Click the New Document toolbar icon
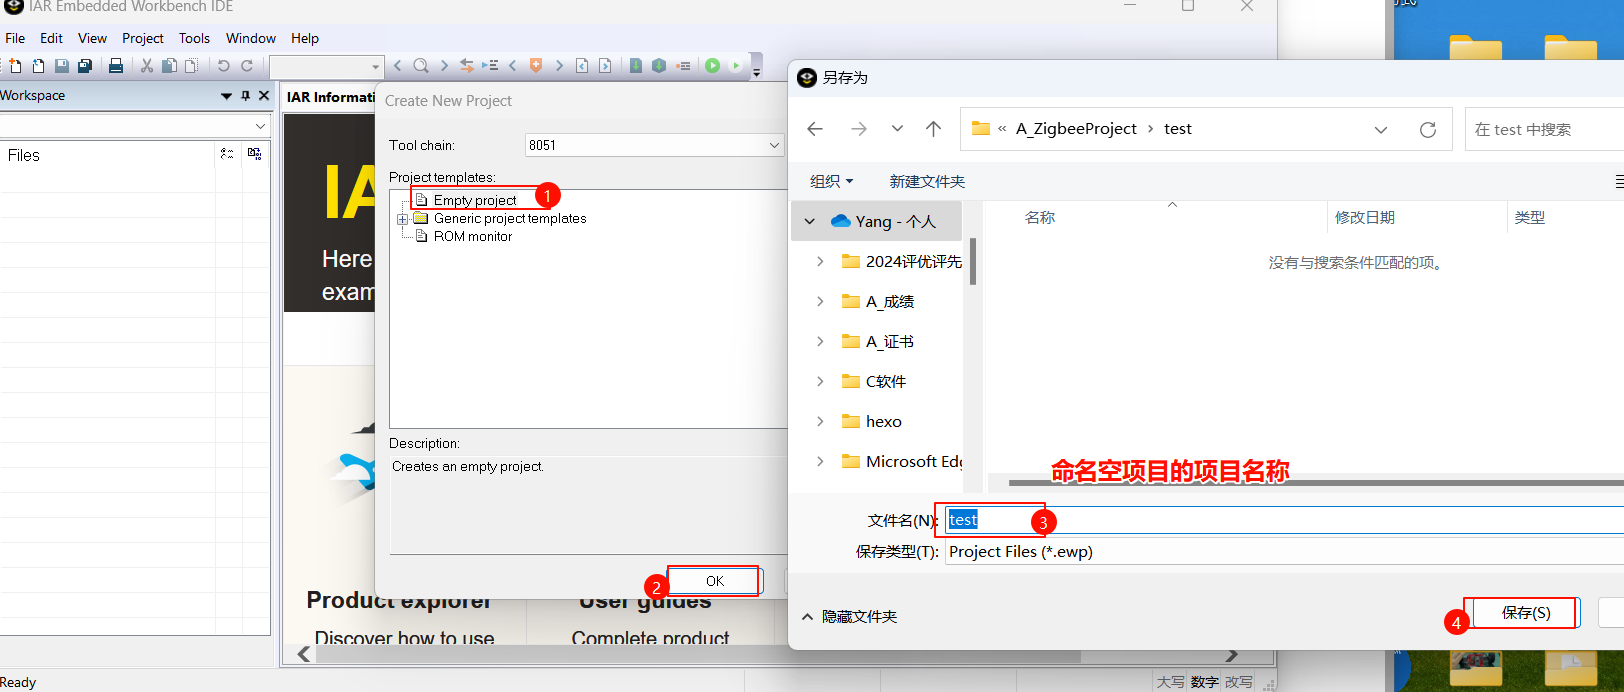The image size is (1624, 692). (x=15, y=66)
